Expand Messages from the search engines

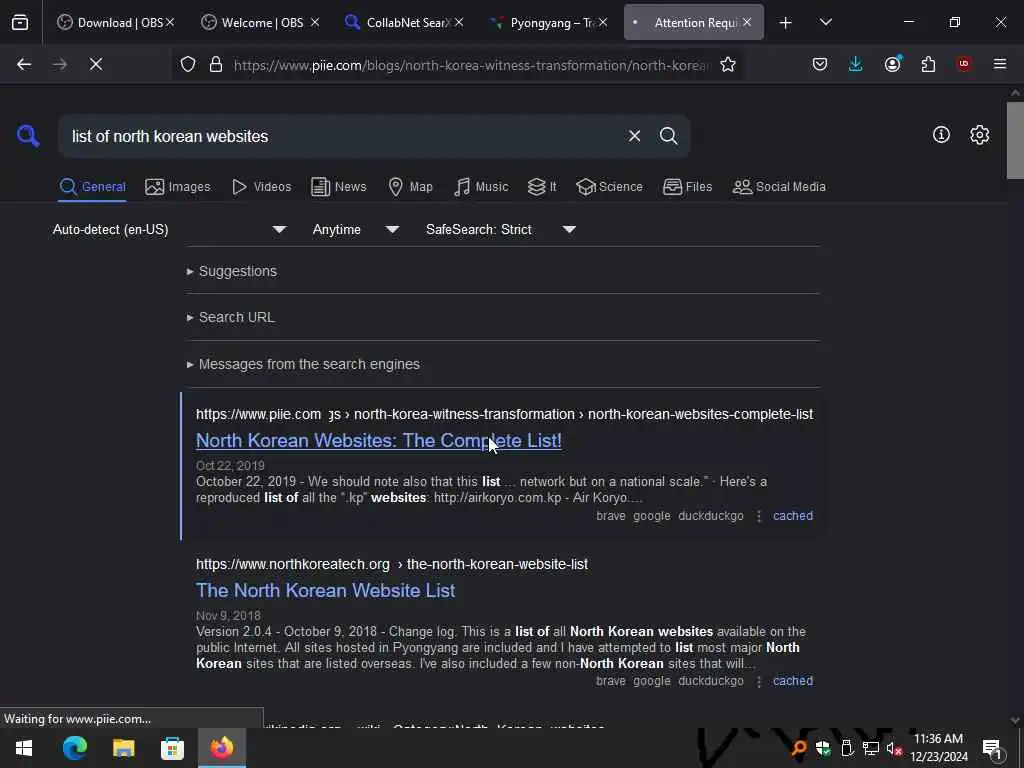(303, 364)
